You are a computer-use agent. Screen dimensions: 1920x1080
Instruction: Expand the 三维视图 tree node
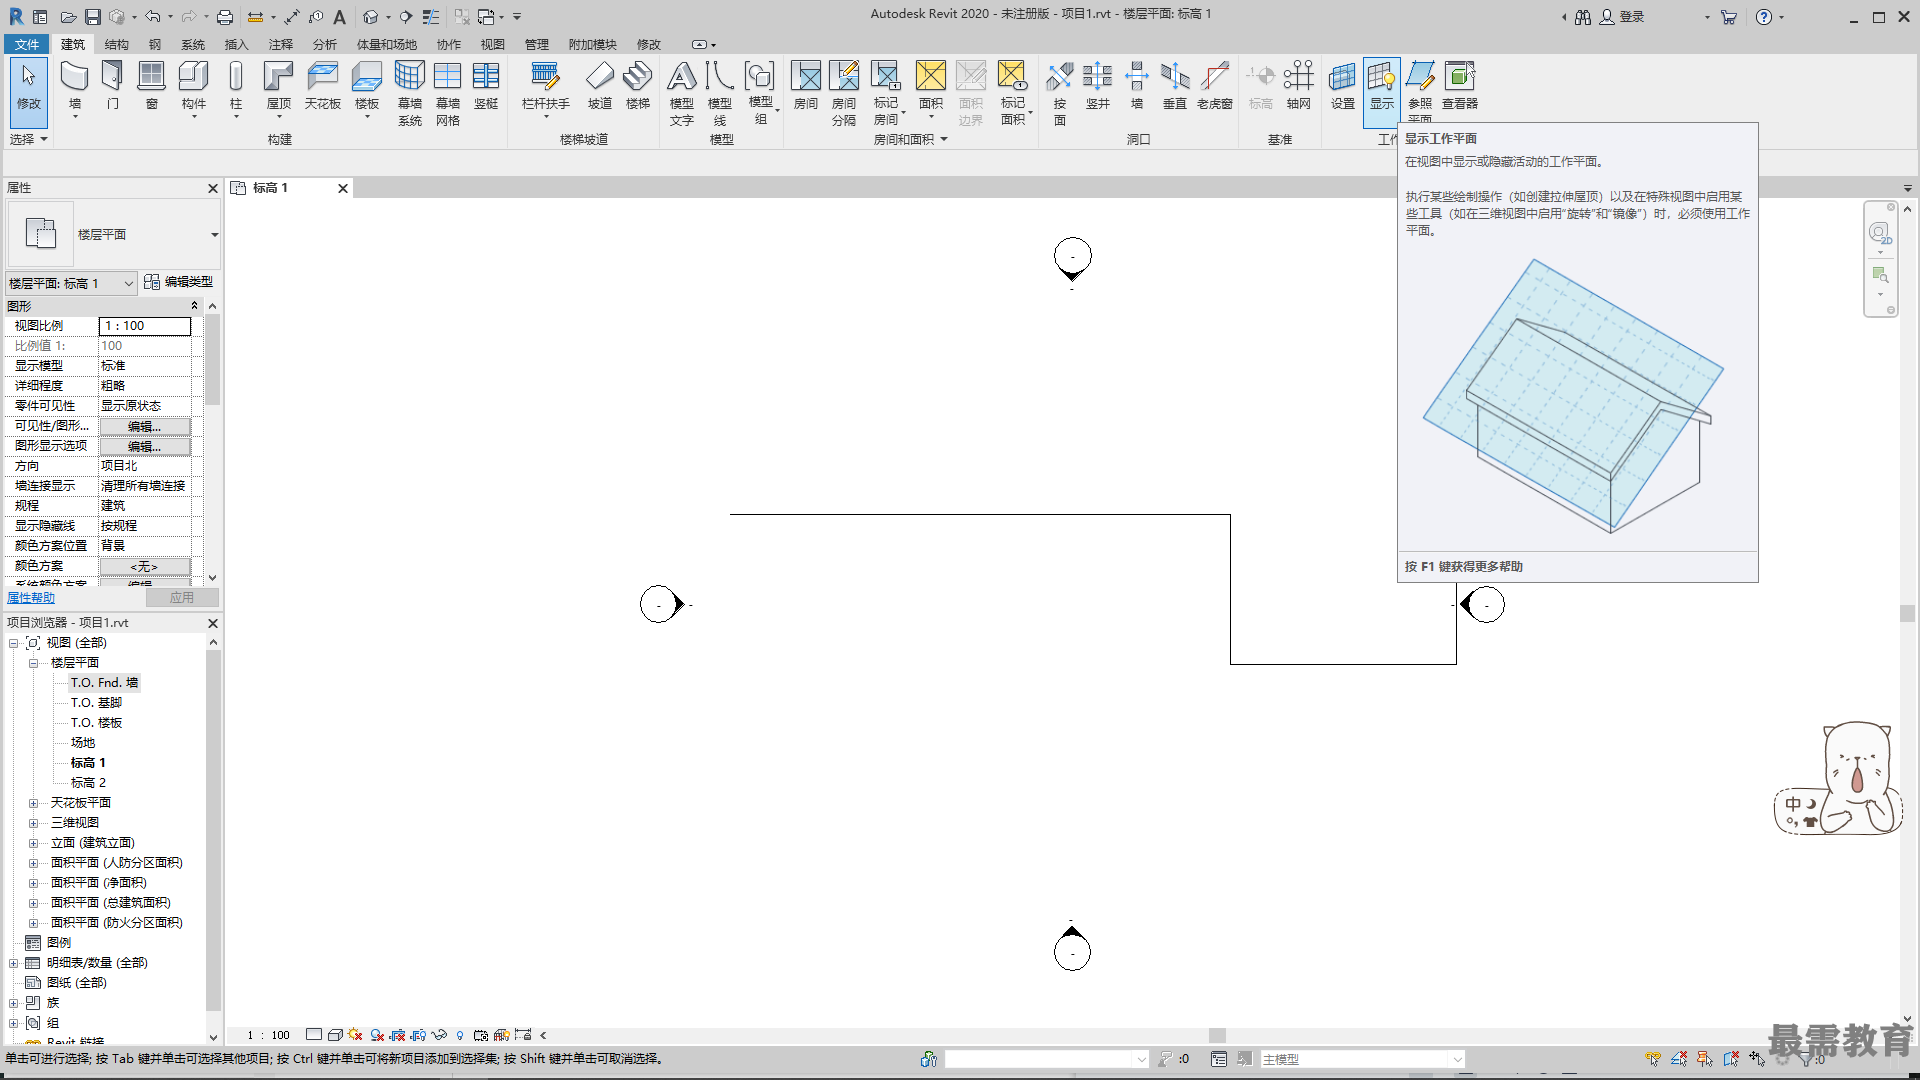[33, 823]
